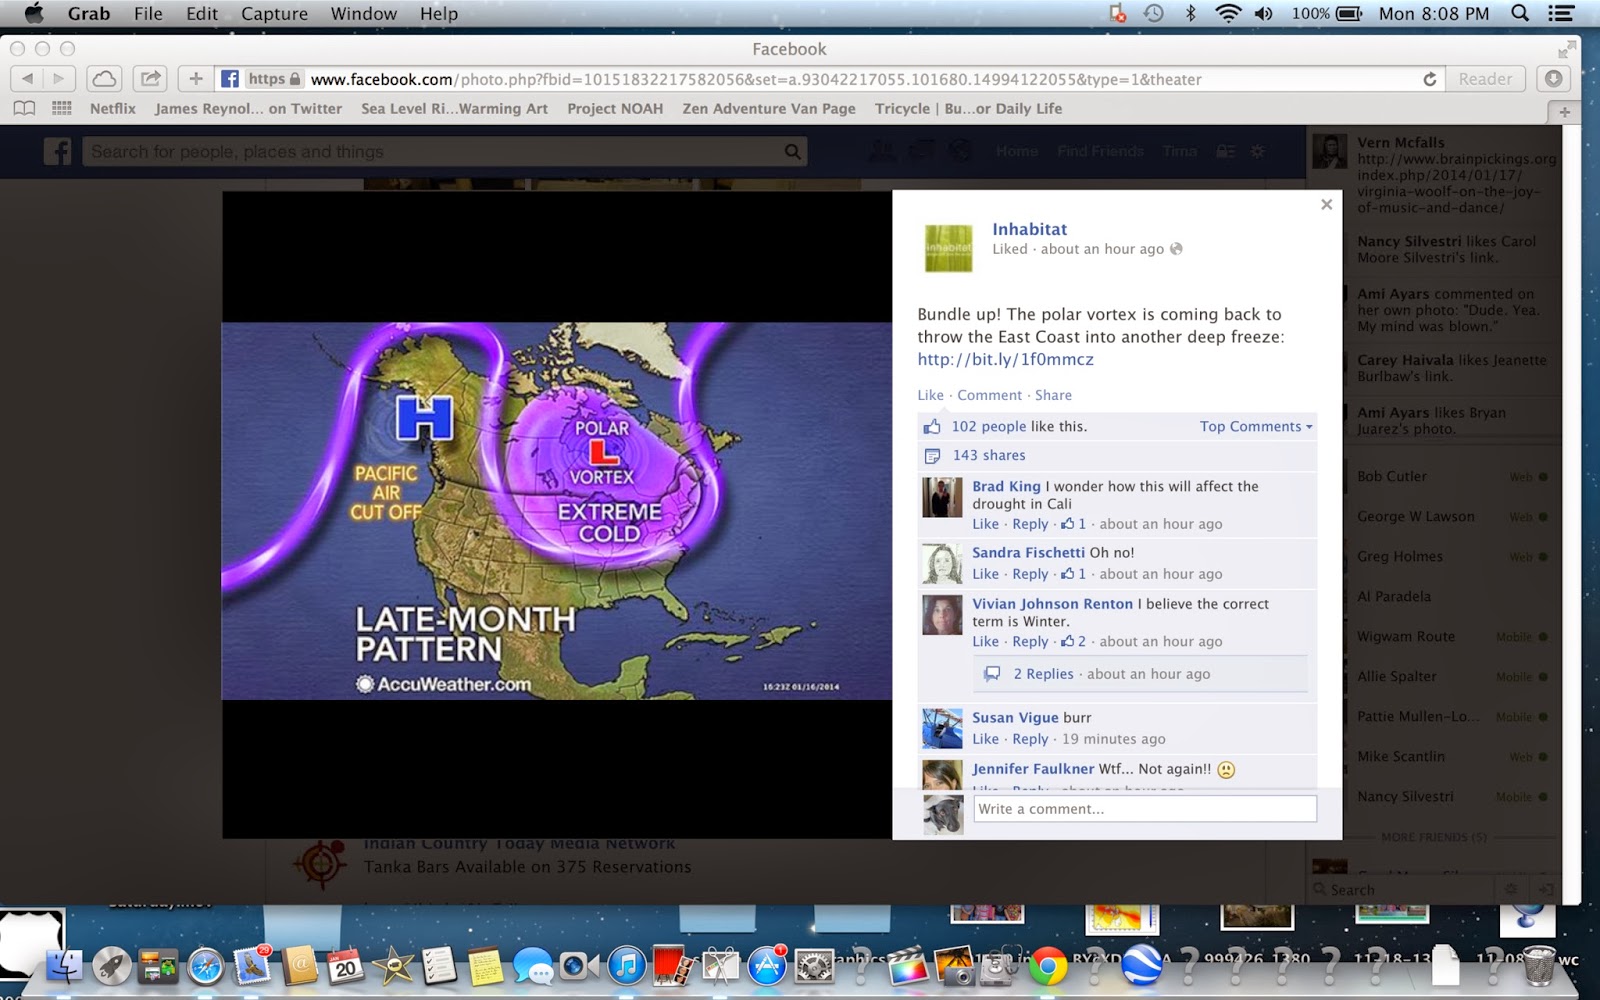The image size is (1600, 1000).
Task: Open the Project NOAH bookmark
Action: coord(615,108)
